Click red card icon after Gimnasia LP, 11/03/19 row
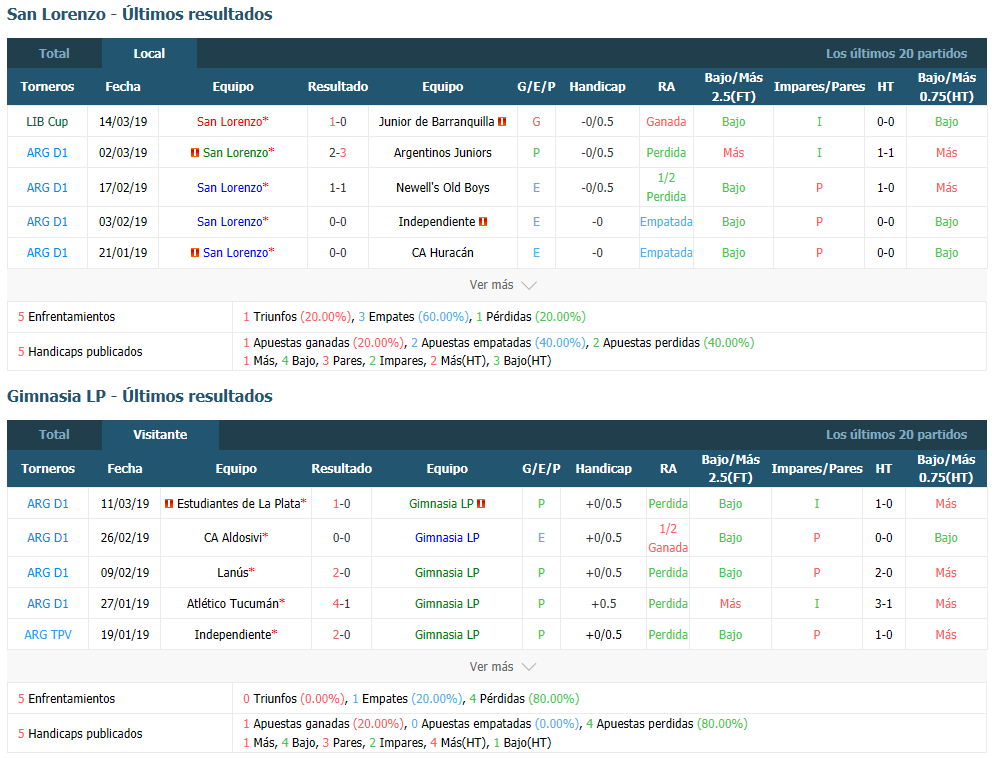The image size is (994, 758). (x=481, y=504)
